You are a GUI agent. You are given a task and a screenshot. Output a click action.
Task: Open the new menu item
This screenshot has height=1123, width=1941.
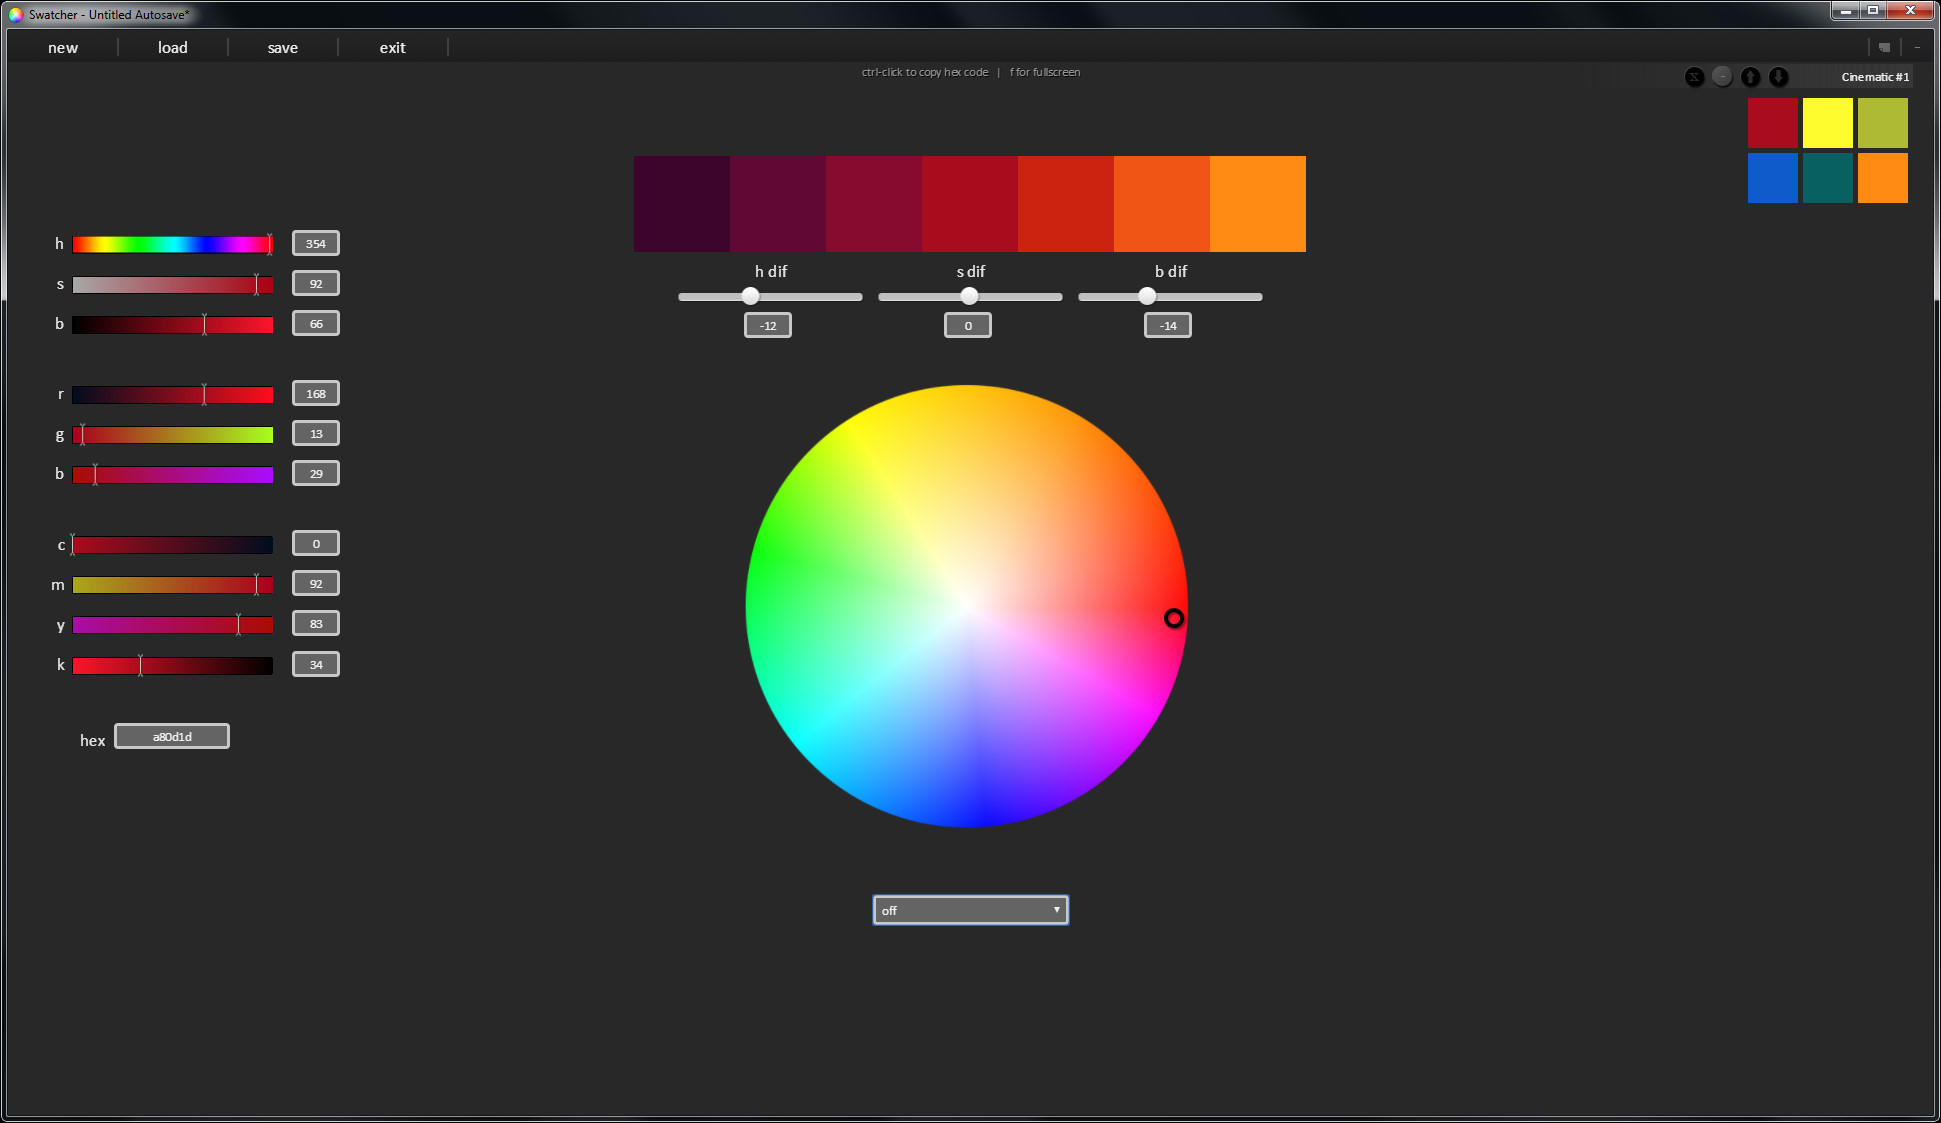[x=62, y=47]
